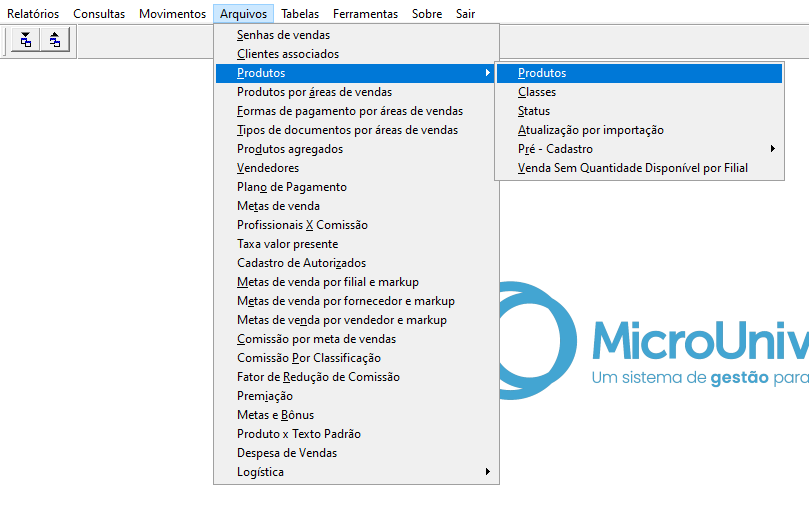
Task: Click the toolbar icon with up arrow
Action: click(x=54, y=40)
